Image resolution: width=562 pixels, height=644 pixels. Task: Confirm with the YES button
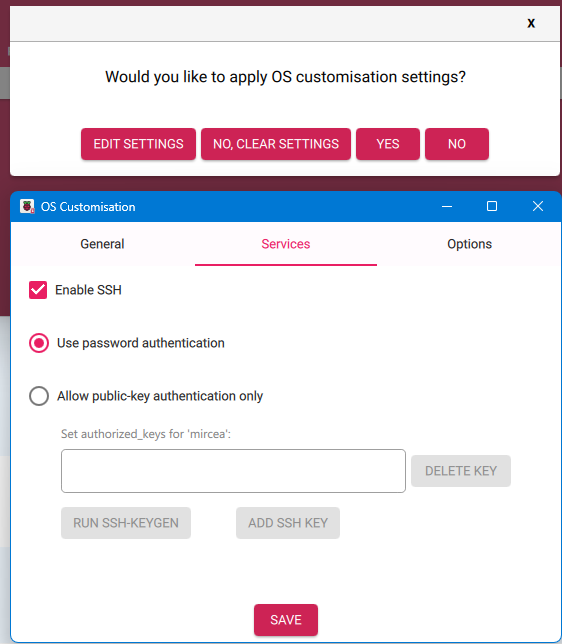pos(388,144)
